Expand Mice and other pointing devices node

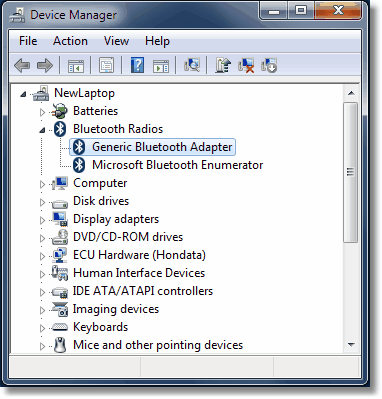[42, 346]
